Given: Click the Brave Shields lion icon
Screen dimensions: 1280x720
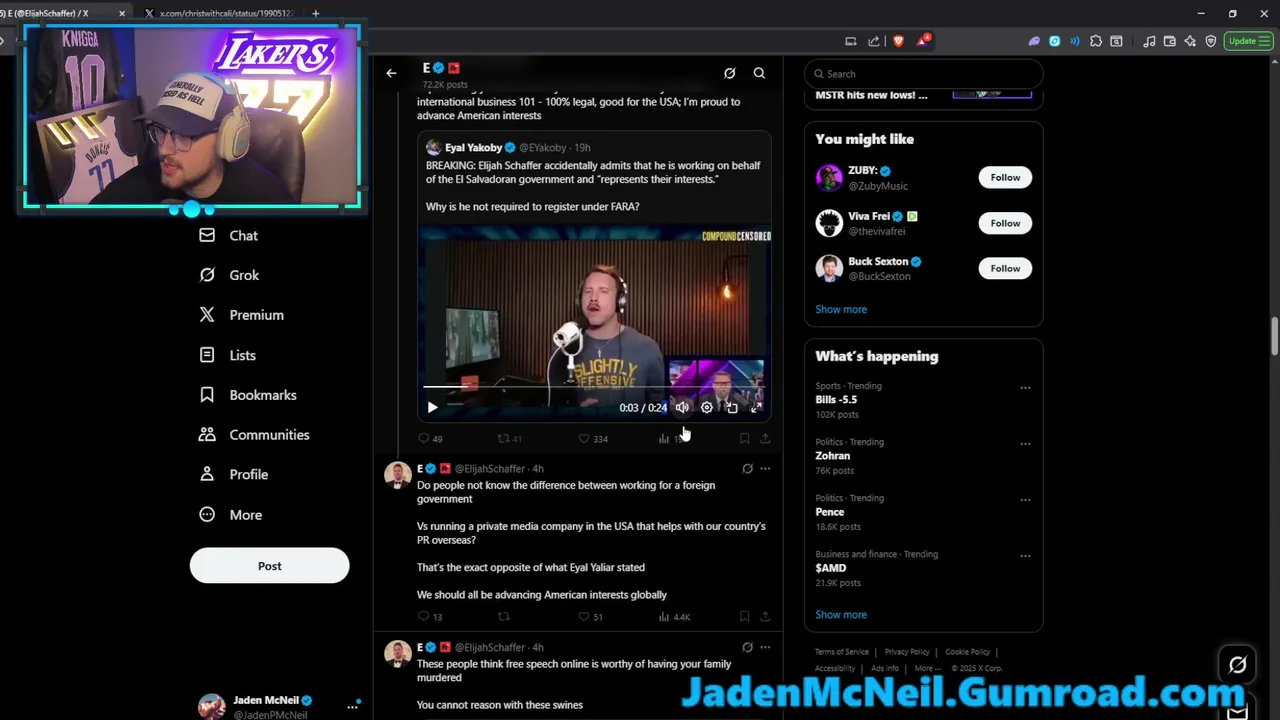Looking at the screenshot, I should [898, 41].
